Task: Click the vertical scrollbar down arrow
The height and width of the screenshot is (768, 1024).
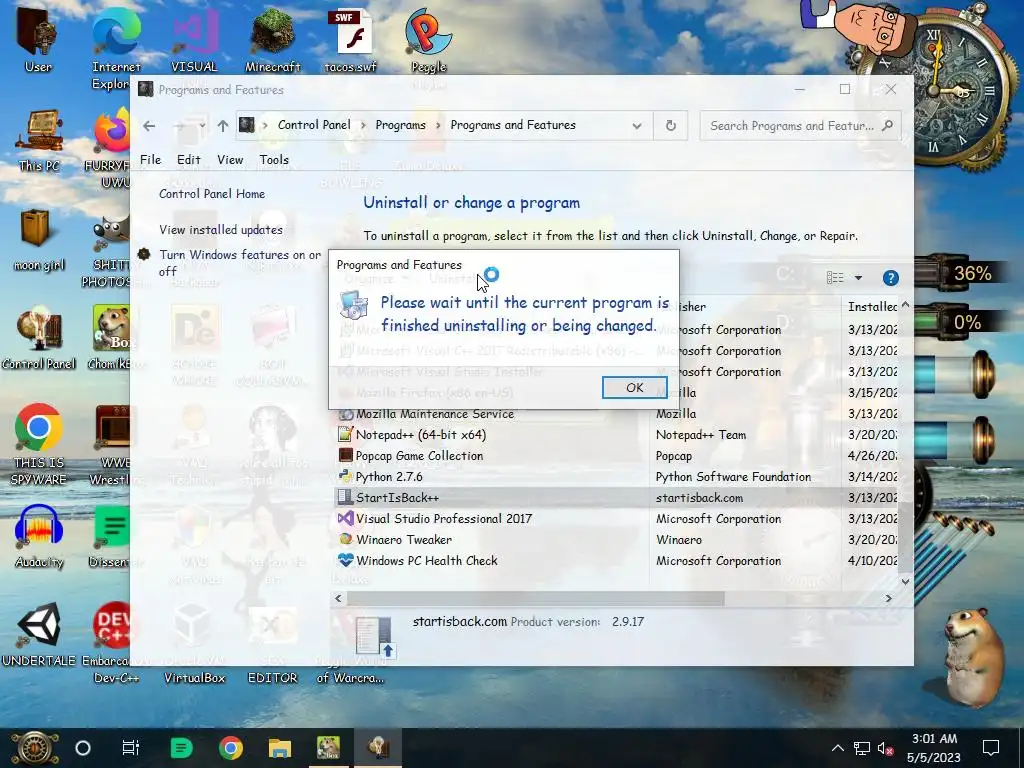Action: click(x=905, y=581)
